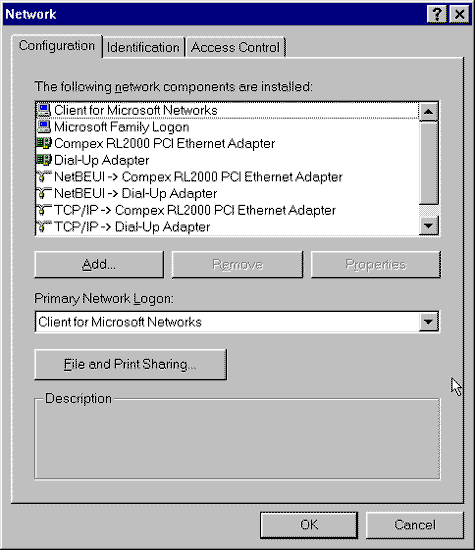Screen dimensions: 475x550
Task: Select 'TCP/IP -> Compex RL2000 PCI Ethernet Adapter' text
Action: coord(195,210)
